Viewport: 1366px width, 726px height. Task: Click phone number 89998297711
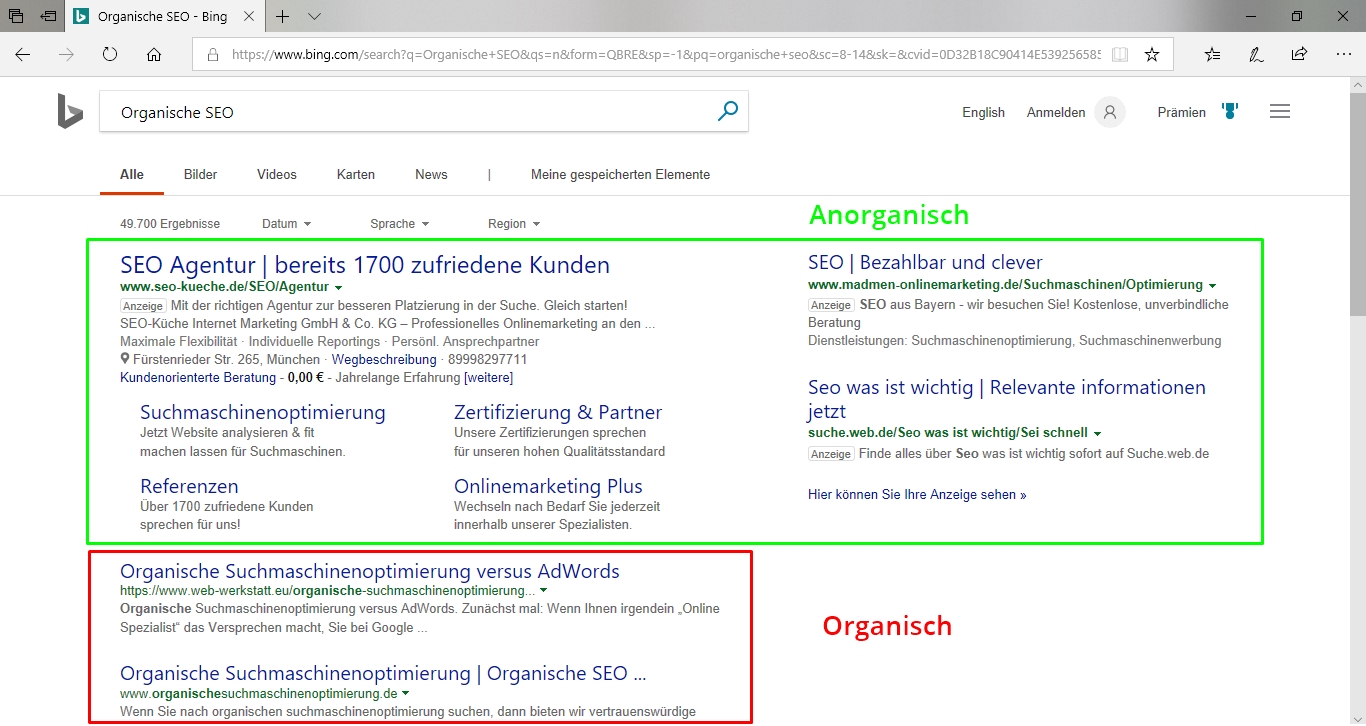488,359
